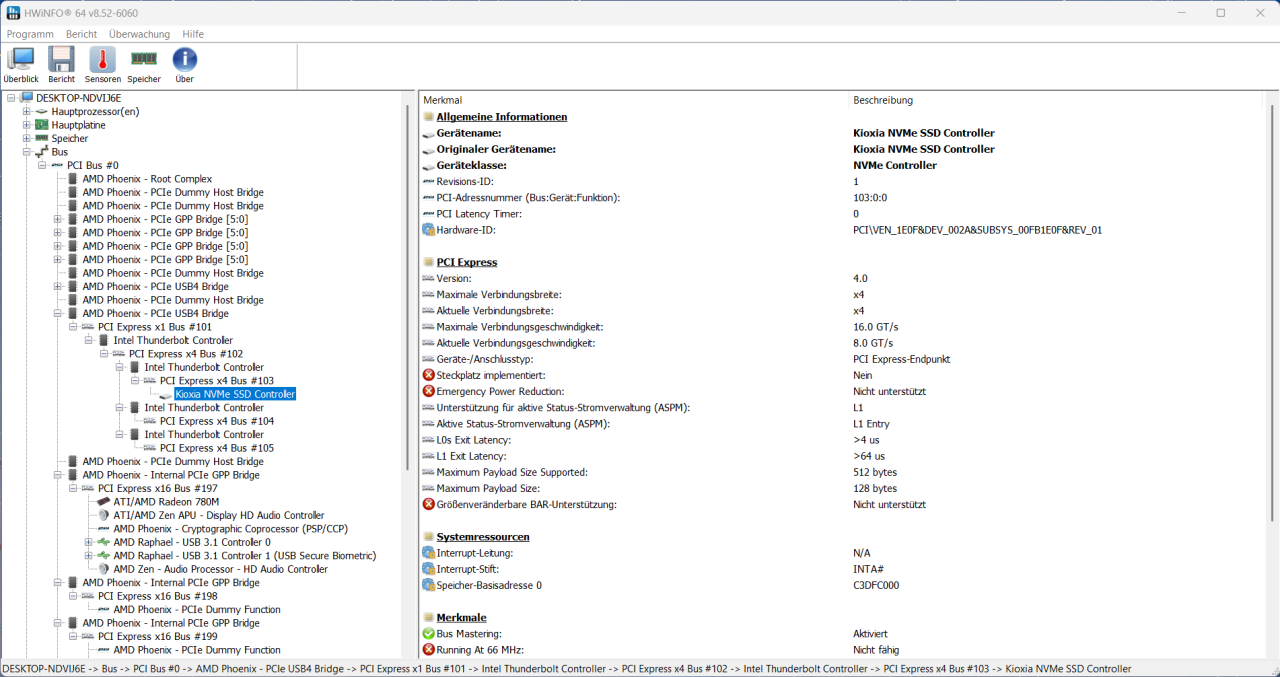Open the Bericht menu
The image size is (1280, 677).
pyautogui.click(x=81, y=34)
